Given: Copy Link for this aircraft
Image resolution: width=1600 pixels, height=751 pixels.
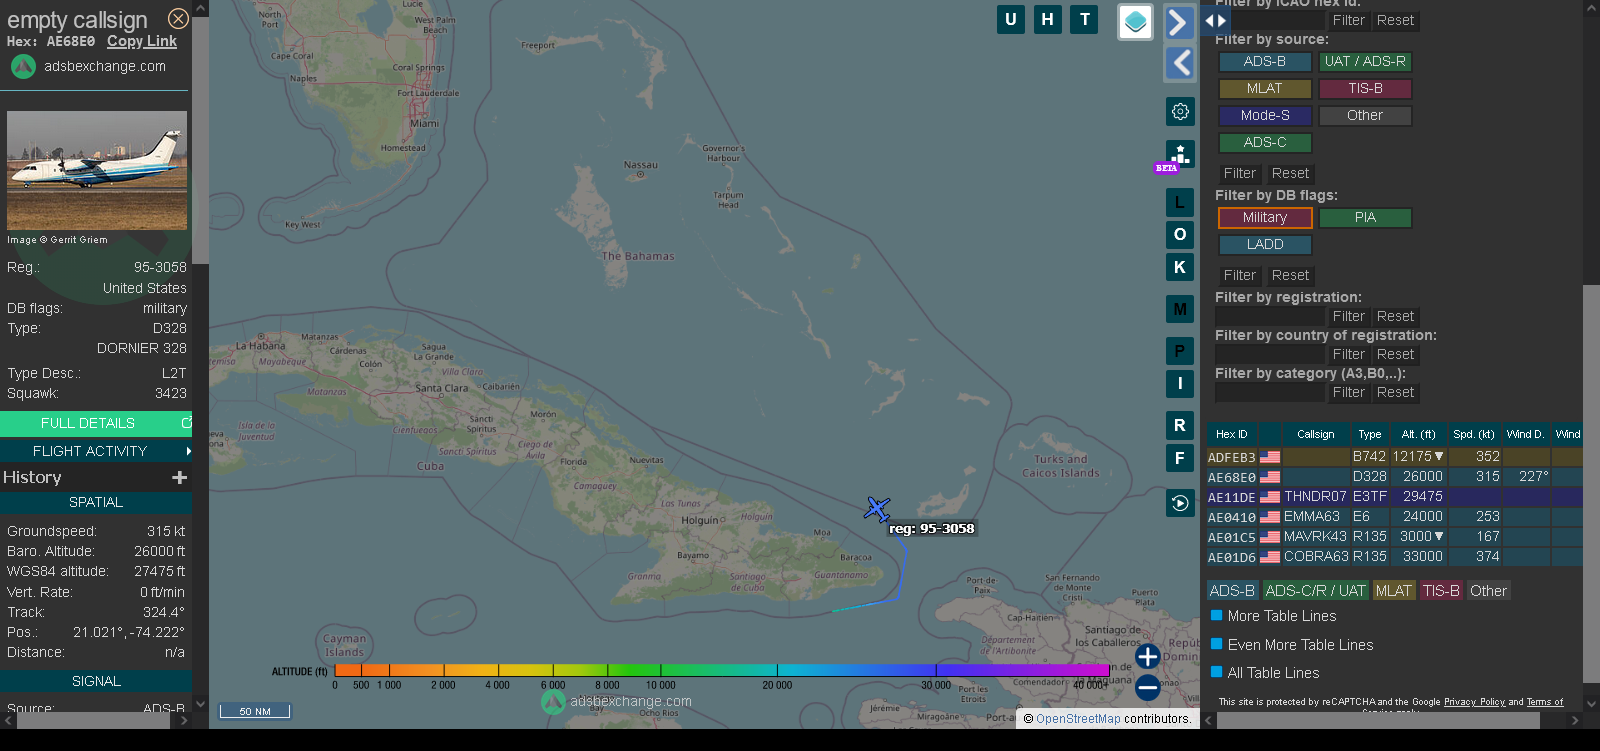Looking at the screenshot, I should (142, 41).
